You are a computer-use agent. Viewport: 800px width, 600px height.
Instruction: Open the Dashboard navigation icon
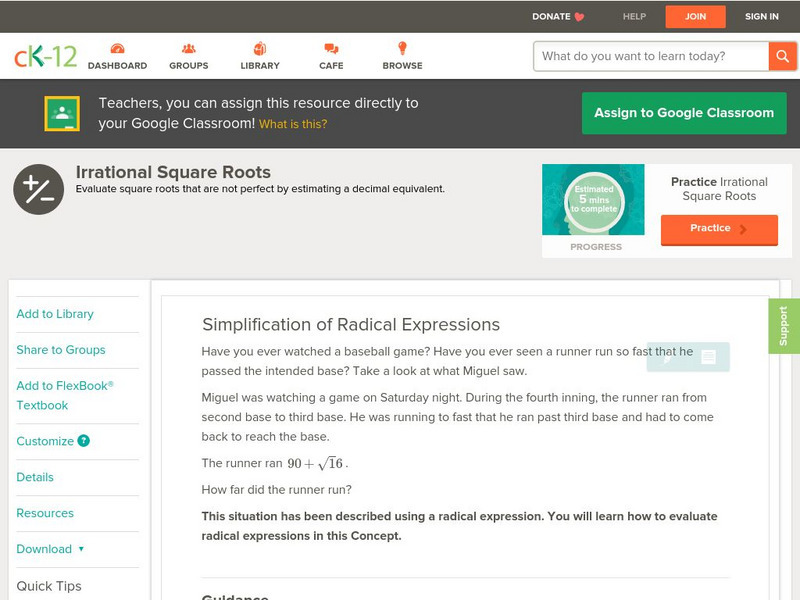tap(120, 47)
